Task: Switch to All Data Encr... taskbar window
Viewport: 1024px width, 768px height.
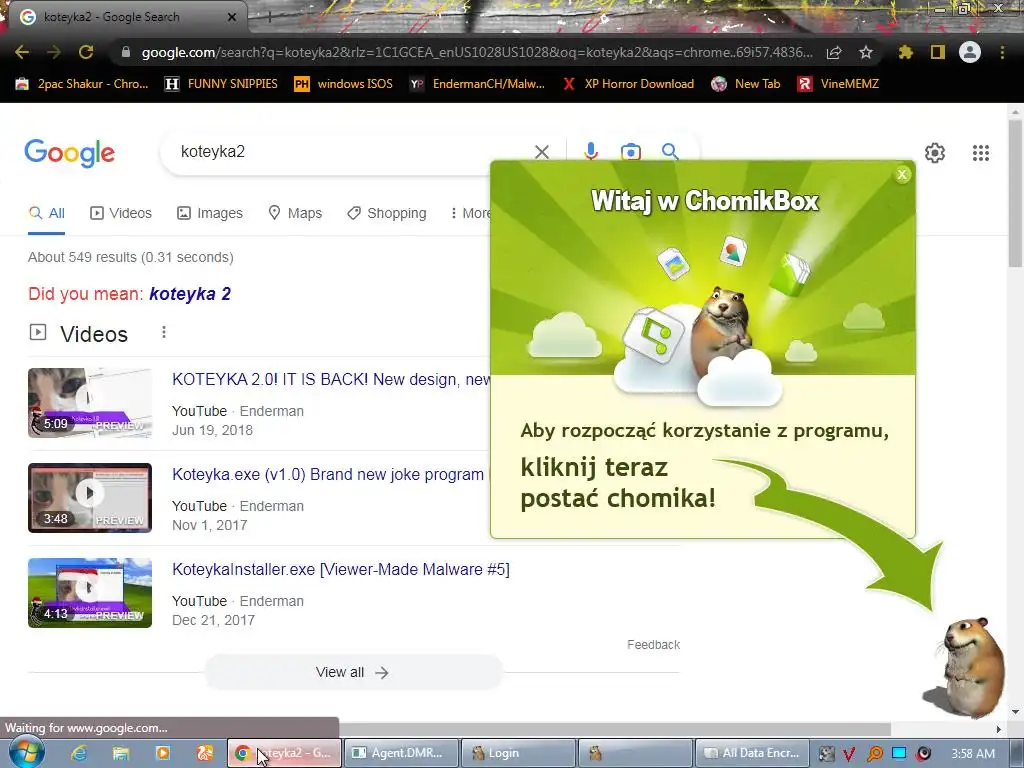Action: coord(752,753)
